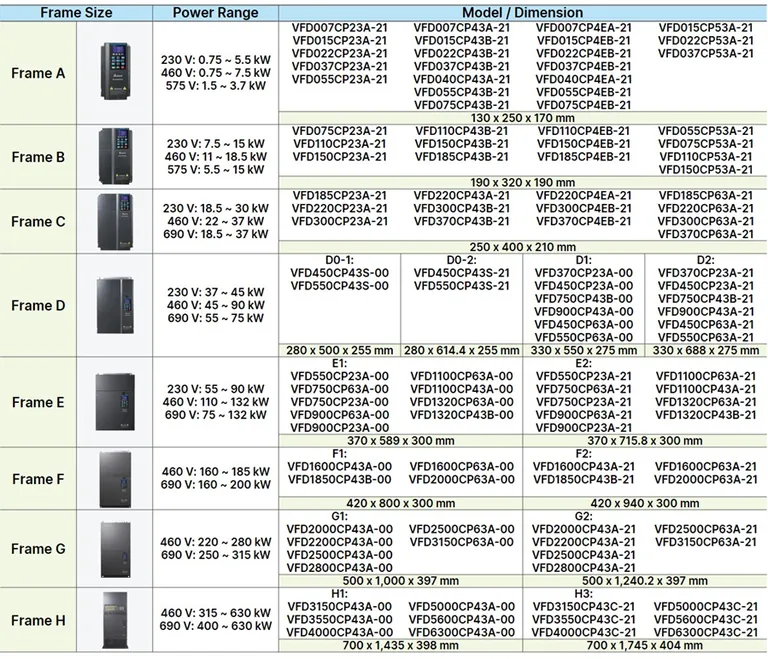
Task: Click the 130 x 250 x 170 mm dimension
Action: point(523,117)
